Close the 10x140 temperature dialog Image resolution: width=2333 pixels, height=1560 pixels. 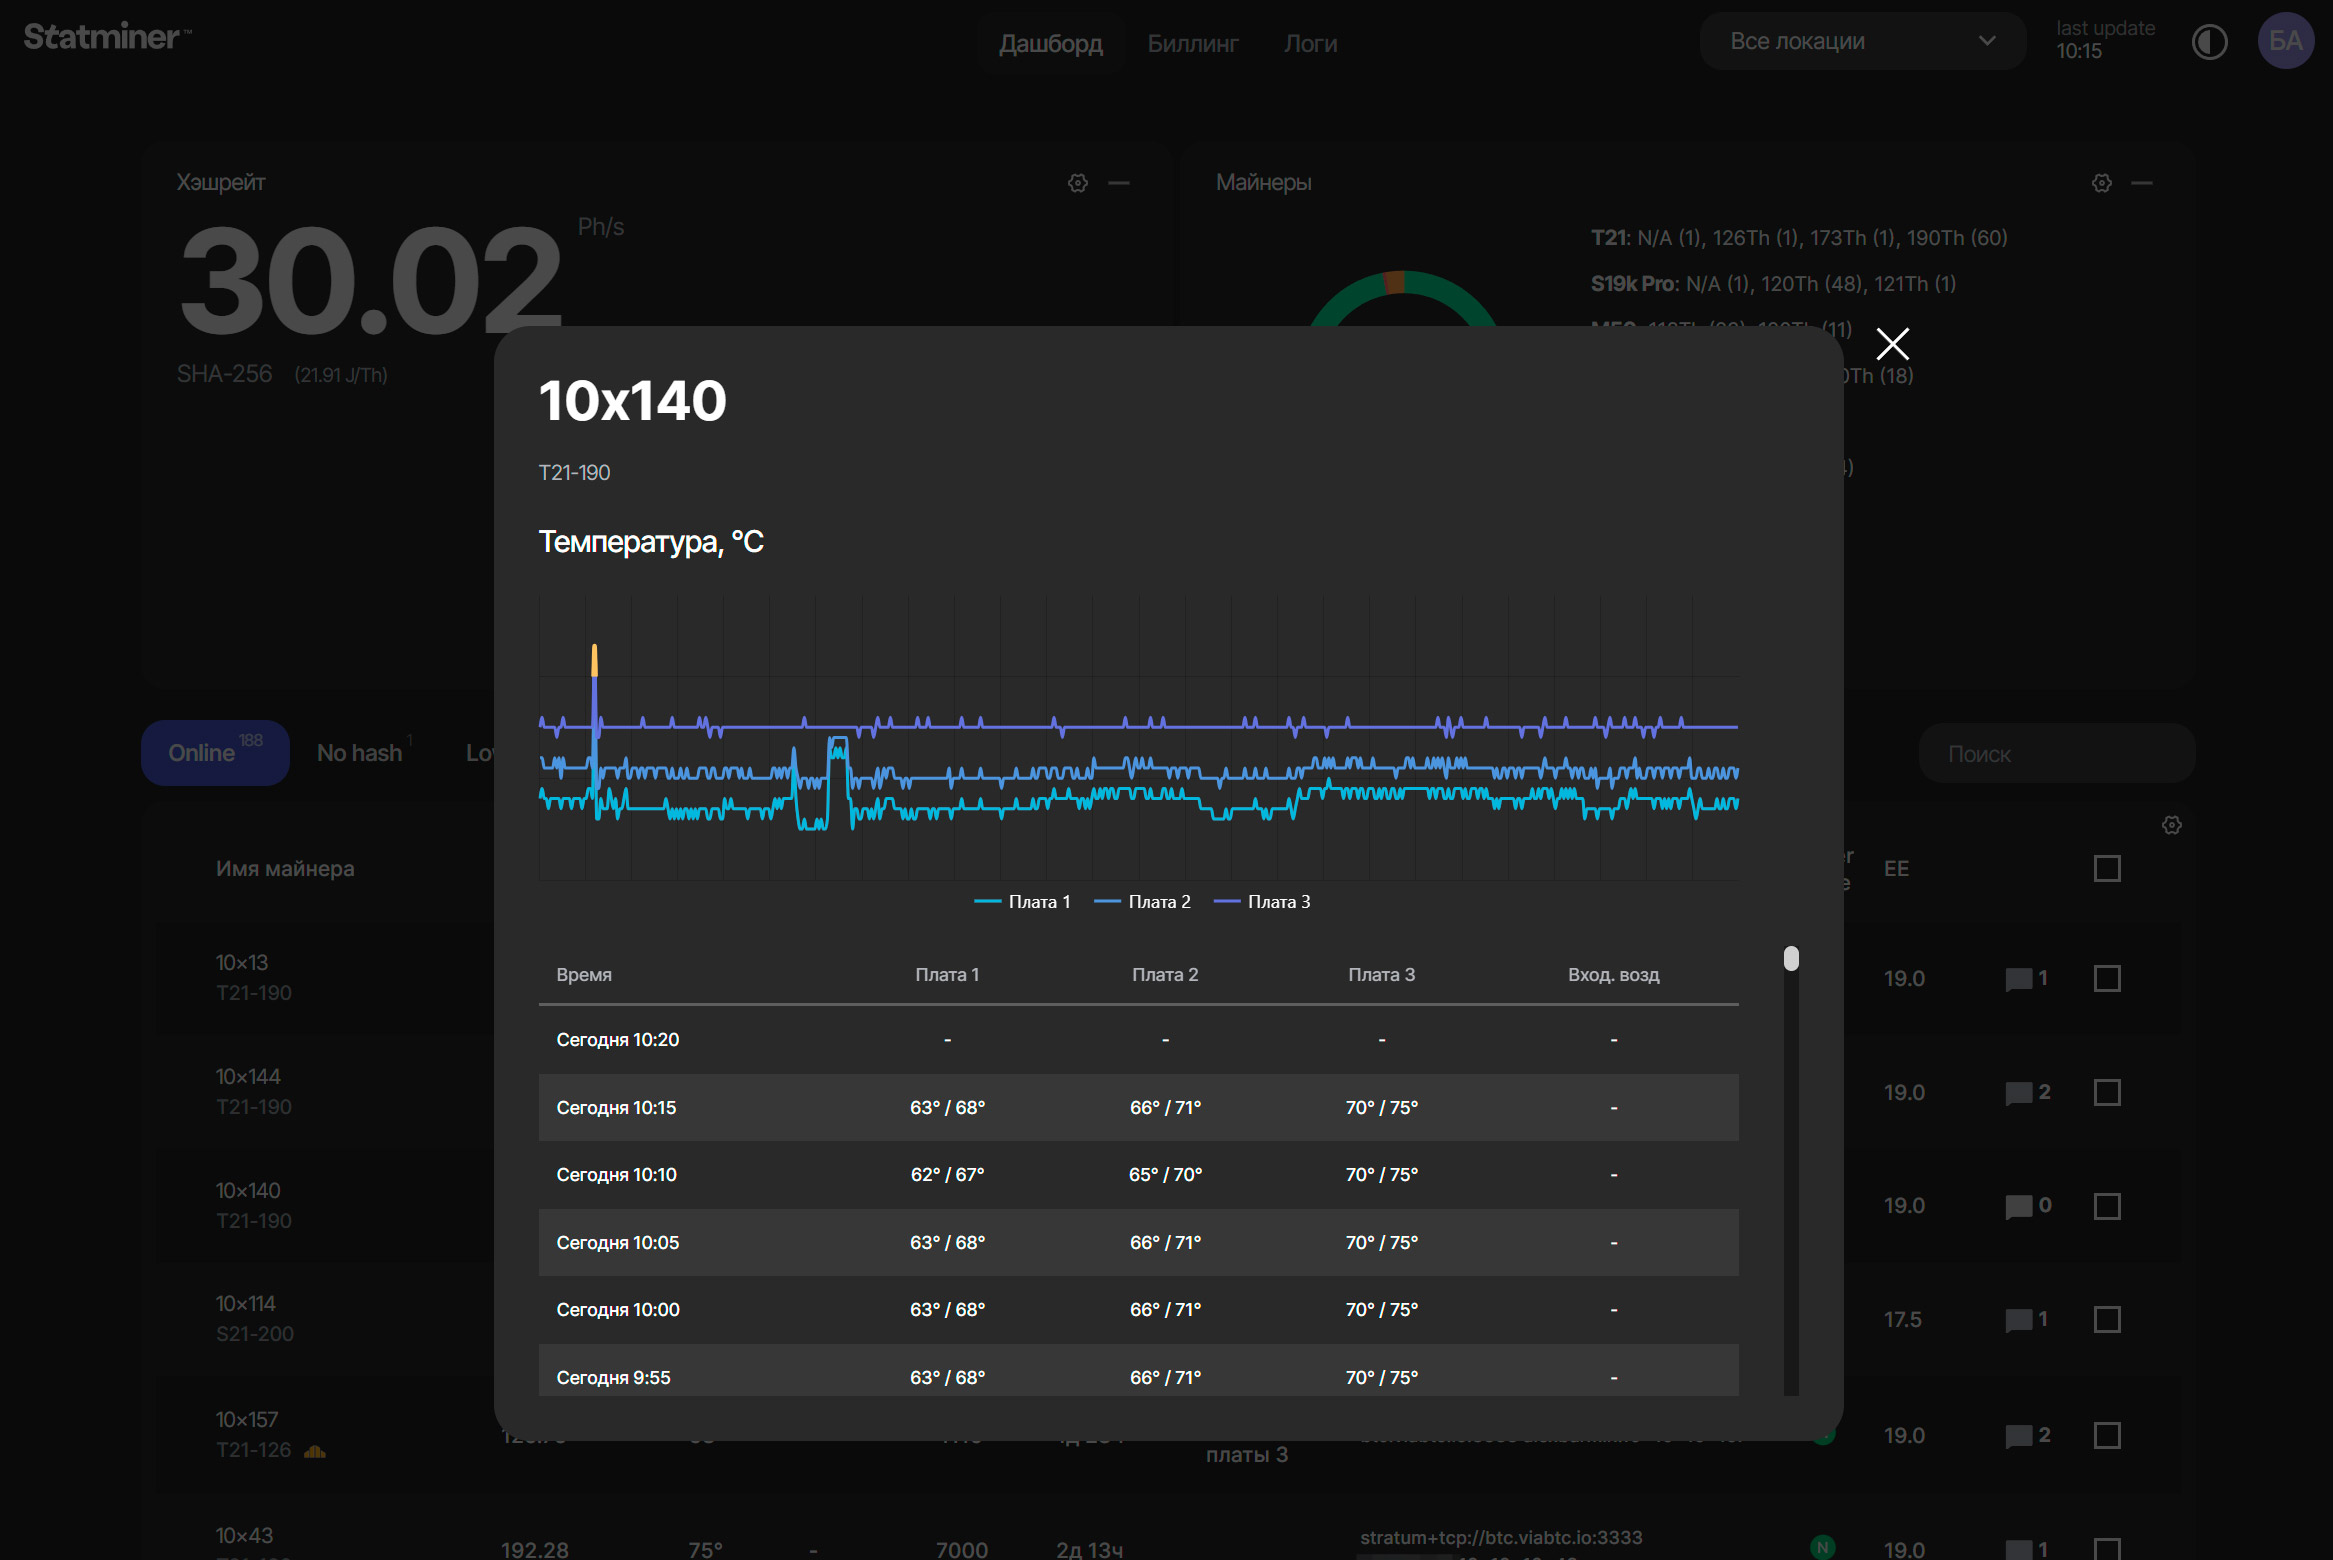1892,344
